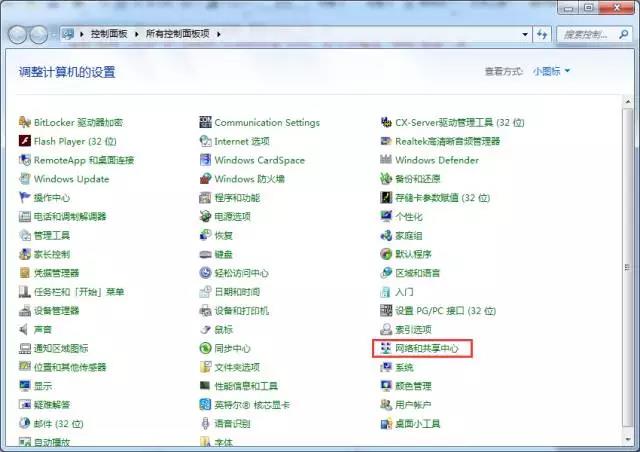The image size is (640, 452).
Task: Open 任务栏和「开始」菜单 link
Action: [79, 292]
